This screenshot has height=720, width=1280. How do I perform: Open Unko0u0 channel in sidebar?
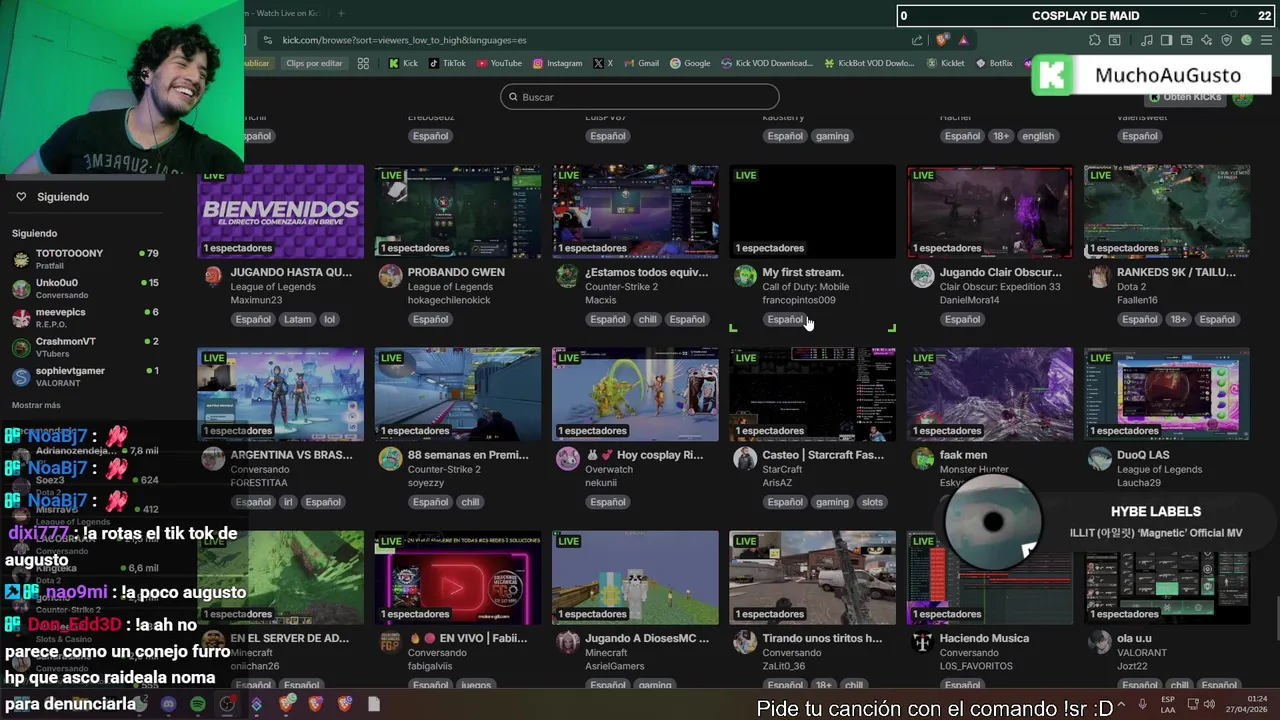pos(85,288)
